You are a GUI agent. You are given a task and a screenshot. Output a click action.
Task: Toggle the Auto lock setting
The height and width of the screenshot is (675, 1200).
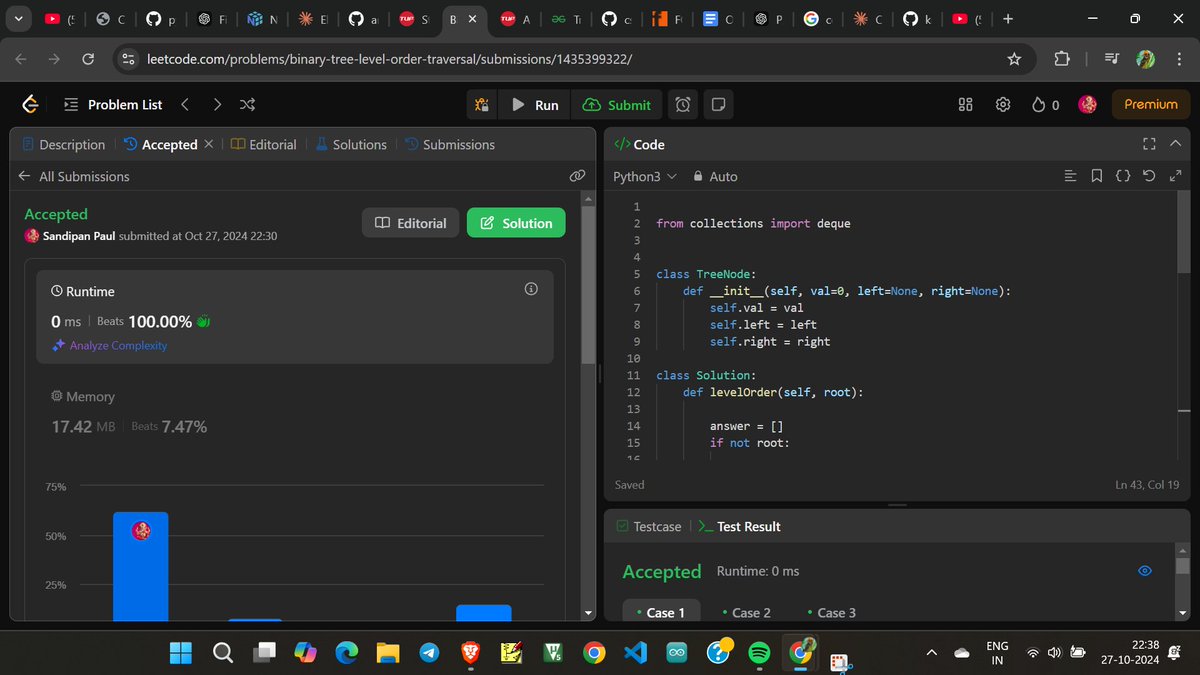point(715,176)
